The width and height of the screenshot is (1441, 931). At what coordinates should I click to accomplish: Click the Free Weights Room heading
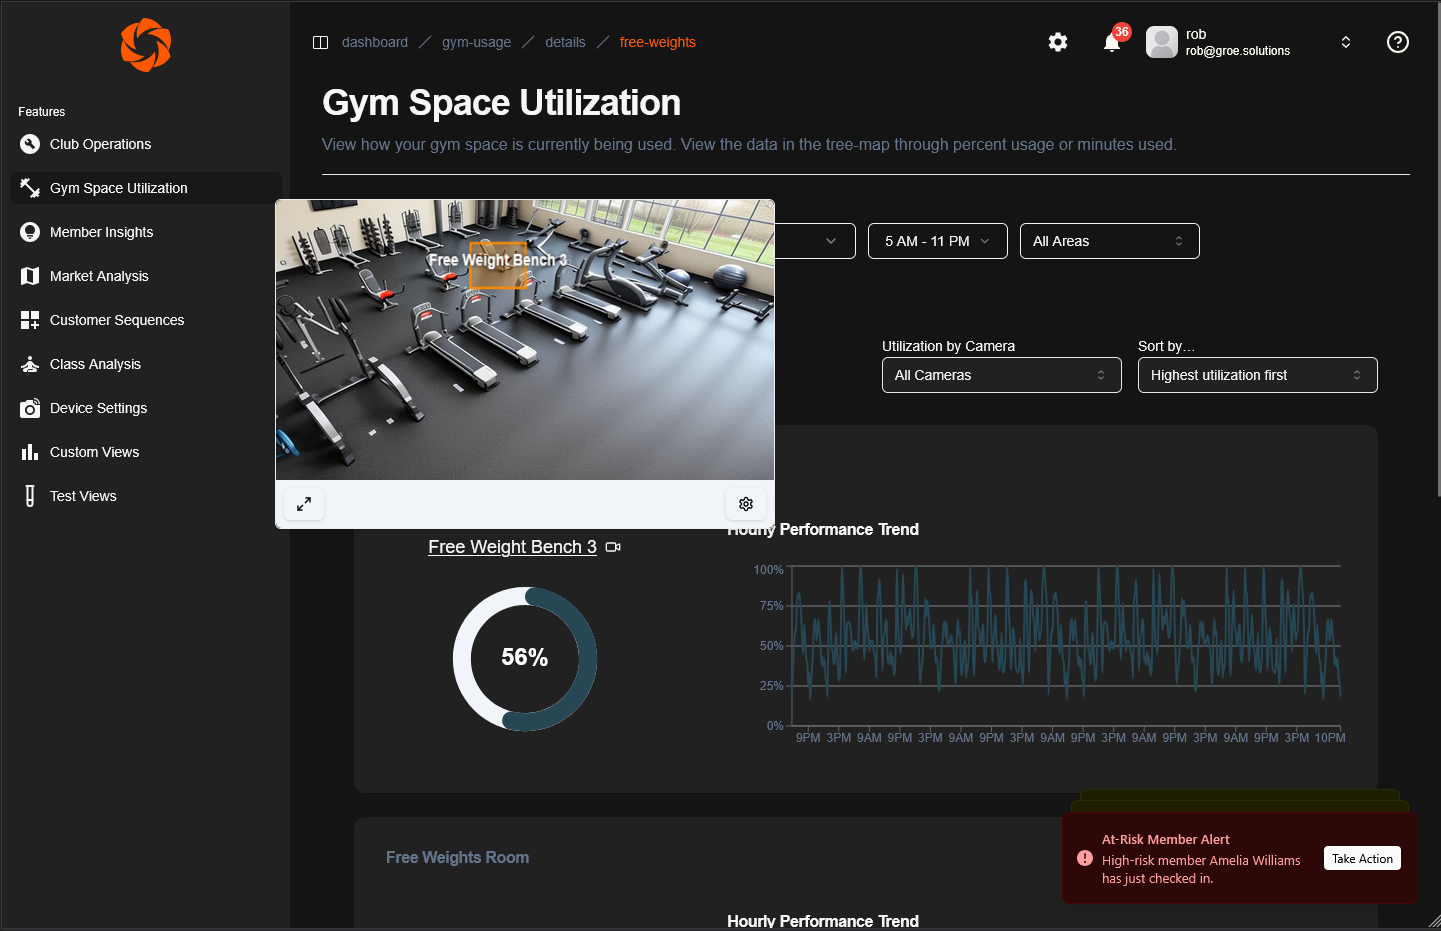[x=458, y=857]
